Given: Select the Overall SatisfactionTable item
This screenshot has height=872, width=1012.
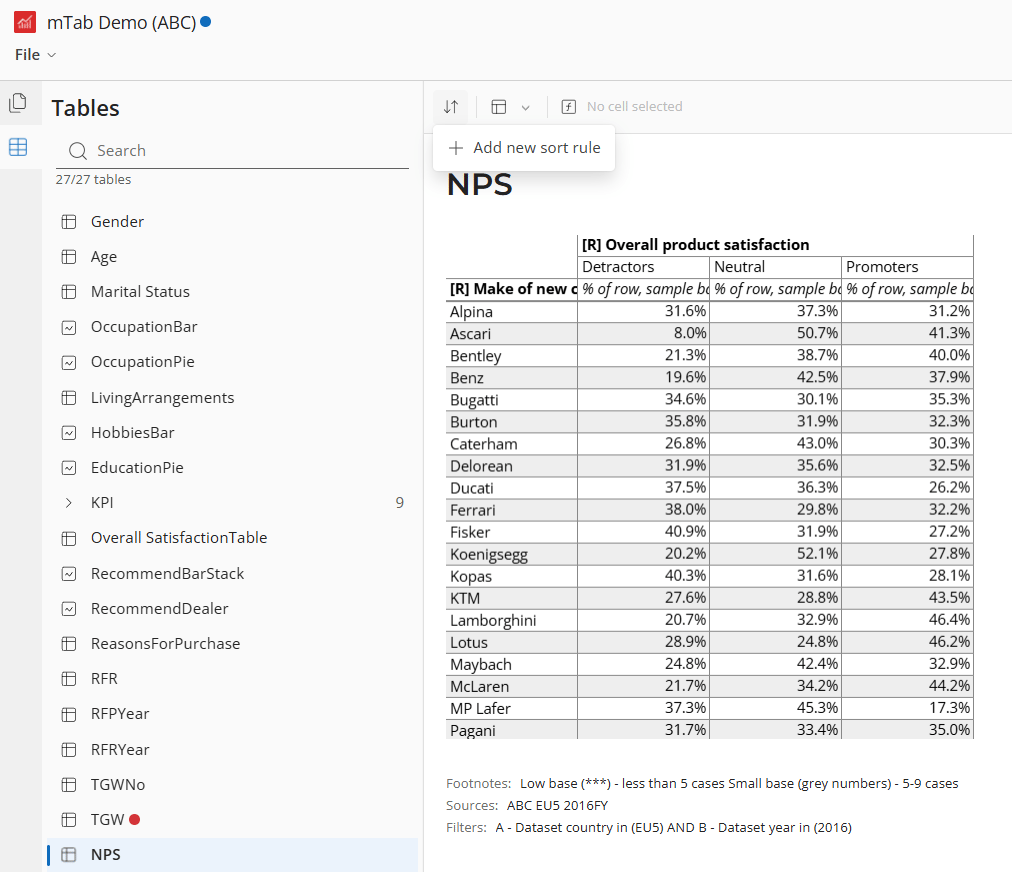Looking at the screenshot, I should tap(179, 538).
